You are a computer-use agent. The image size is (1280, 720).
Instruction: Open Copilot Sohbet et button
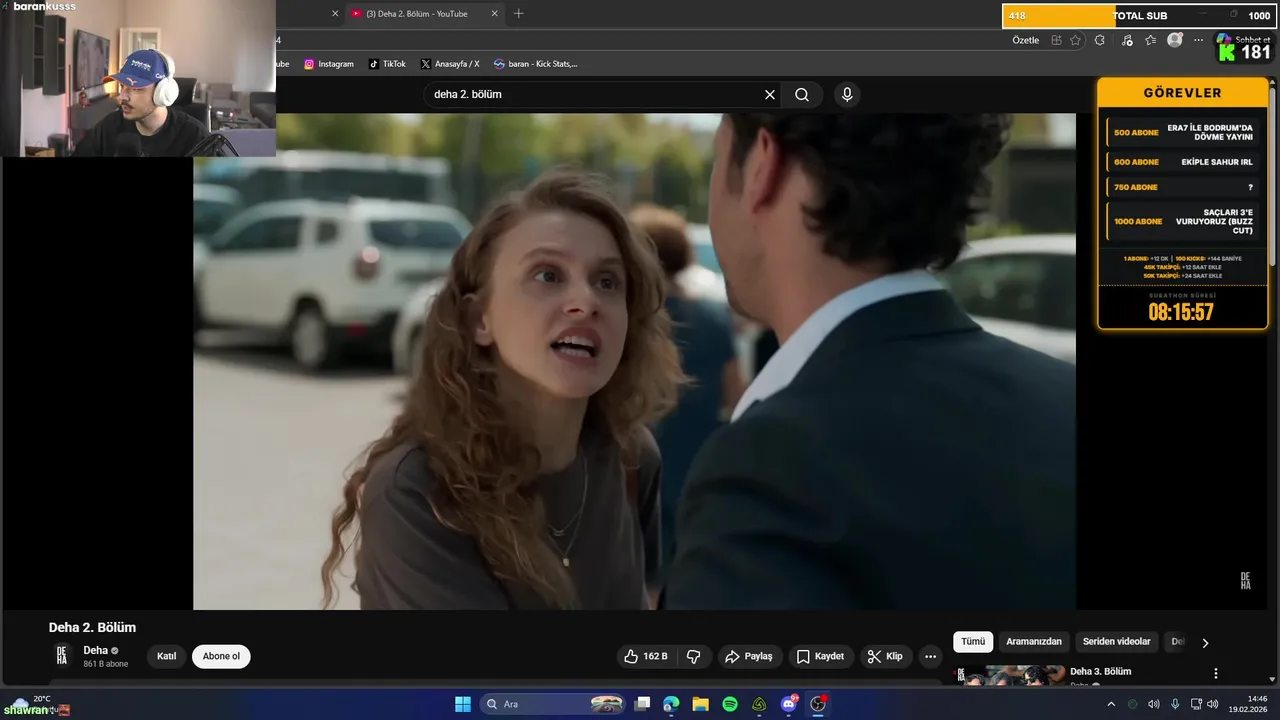click(1243, 40)
